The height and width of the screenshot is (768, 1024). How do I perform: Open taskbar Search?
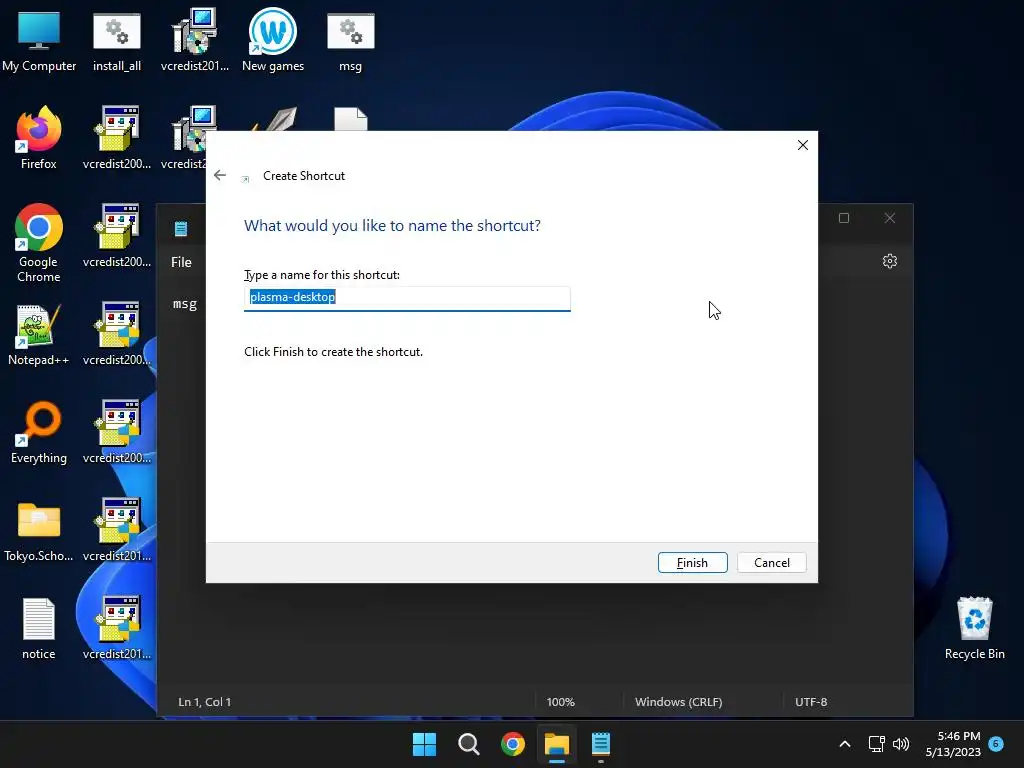point(469,744)
